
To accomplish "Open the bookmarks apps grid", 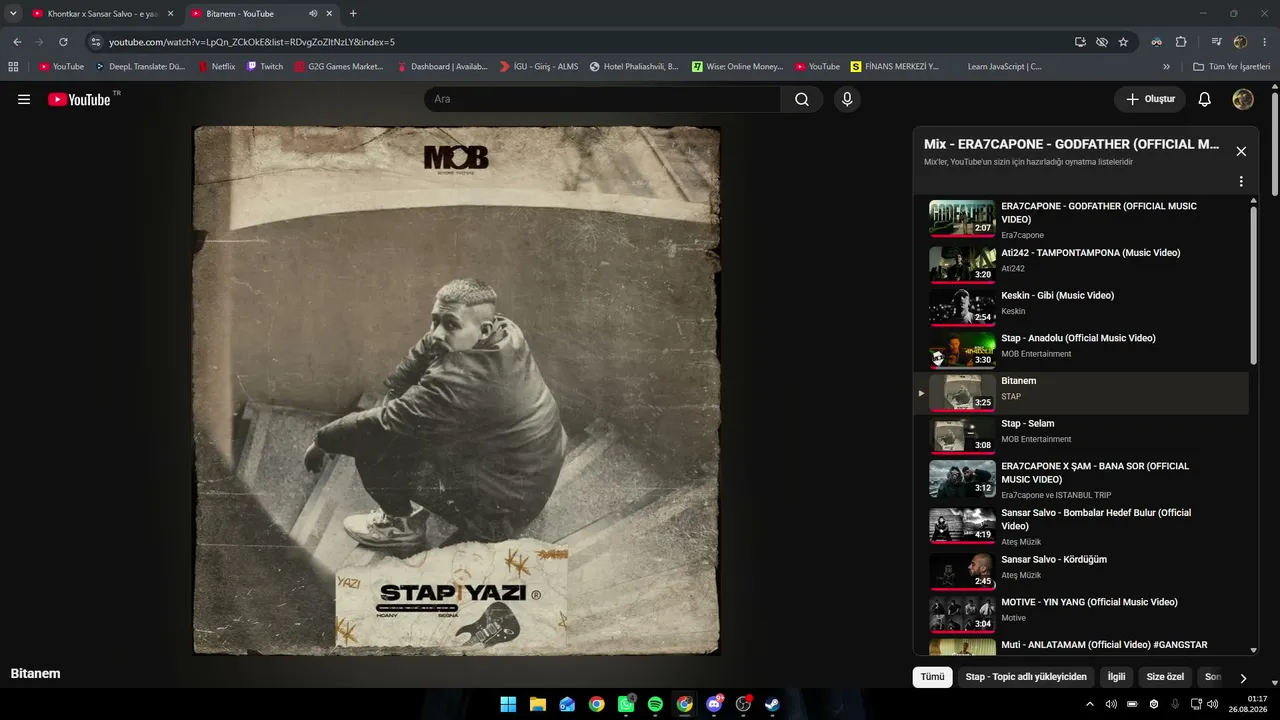I will pyautogui.click(x=13, y=67).
